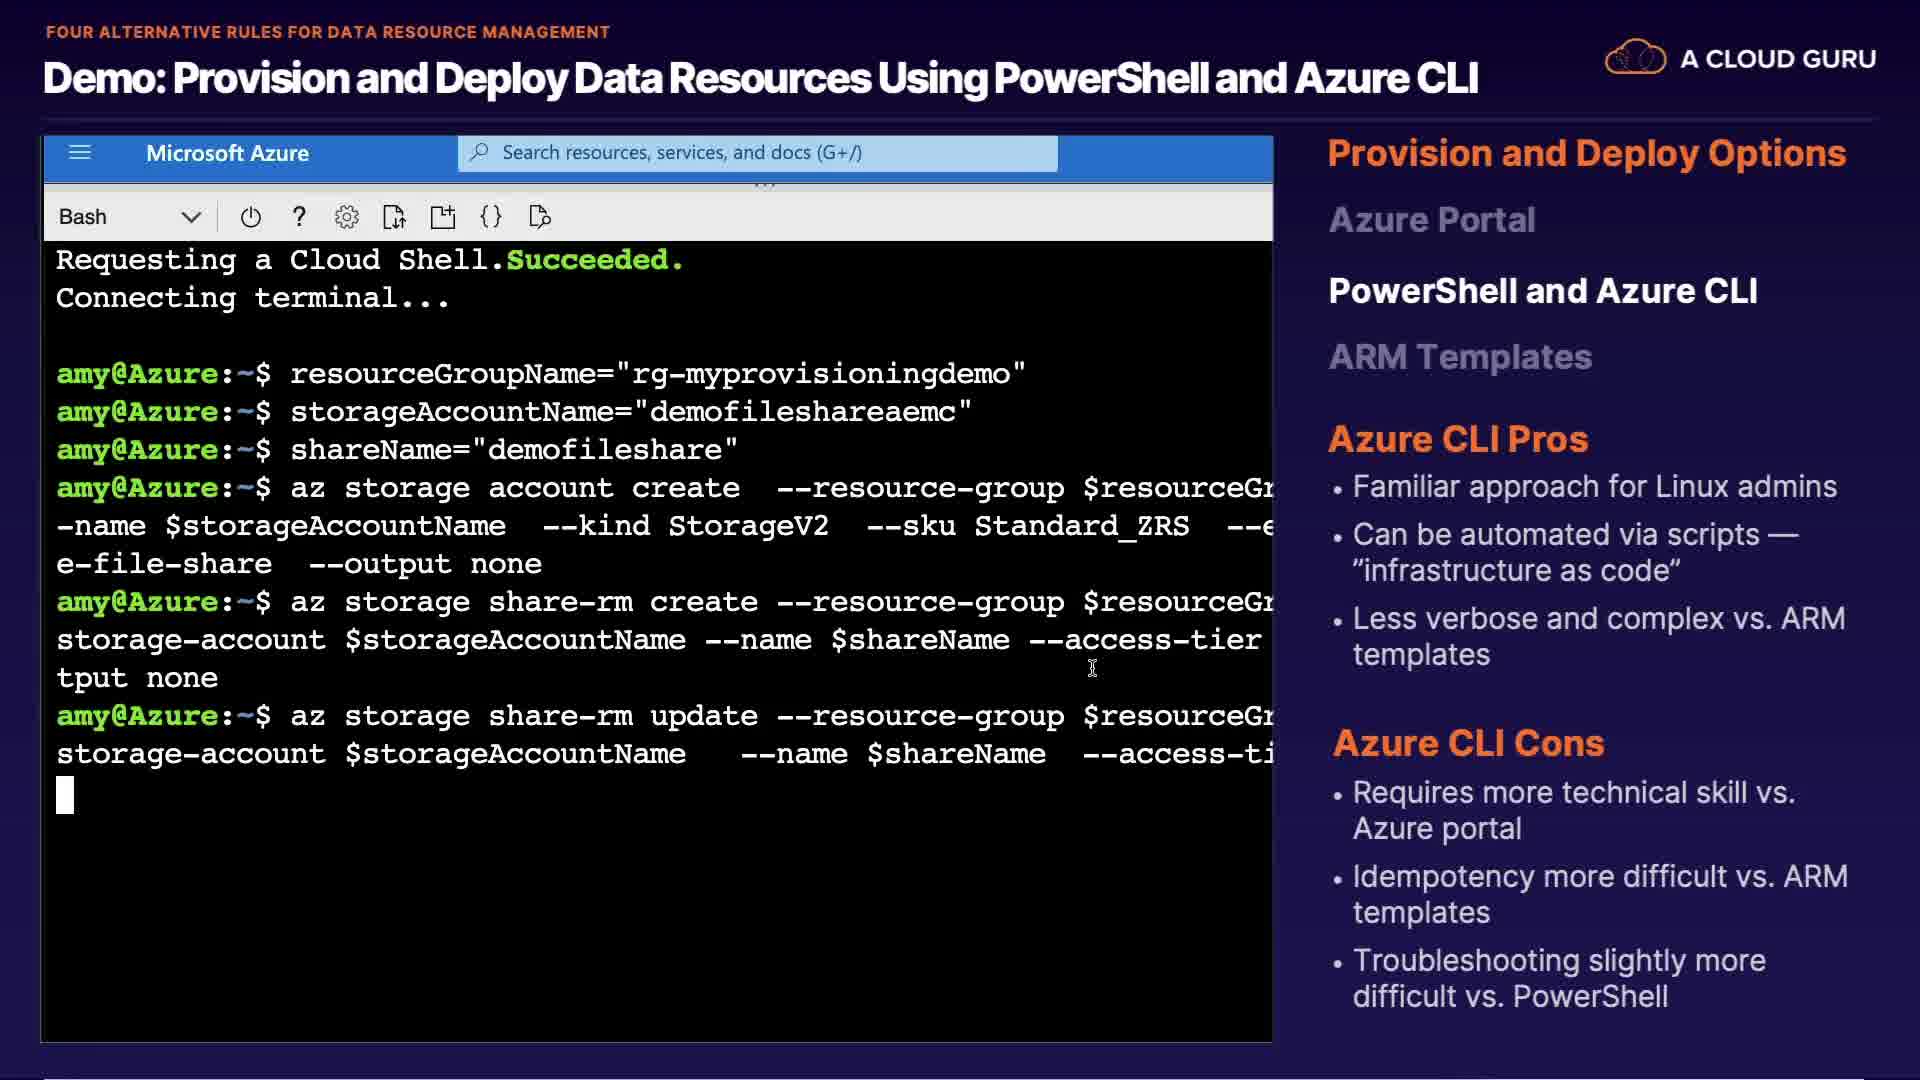The image size is (1920, 1080).
Task: Click the upload/download files icon
Action: [394, 217]
